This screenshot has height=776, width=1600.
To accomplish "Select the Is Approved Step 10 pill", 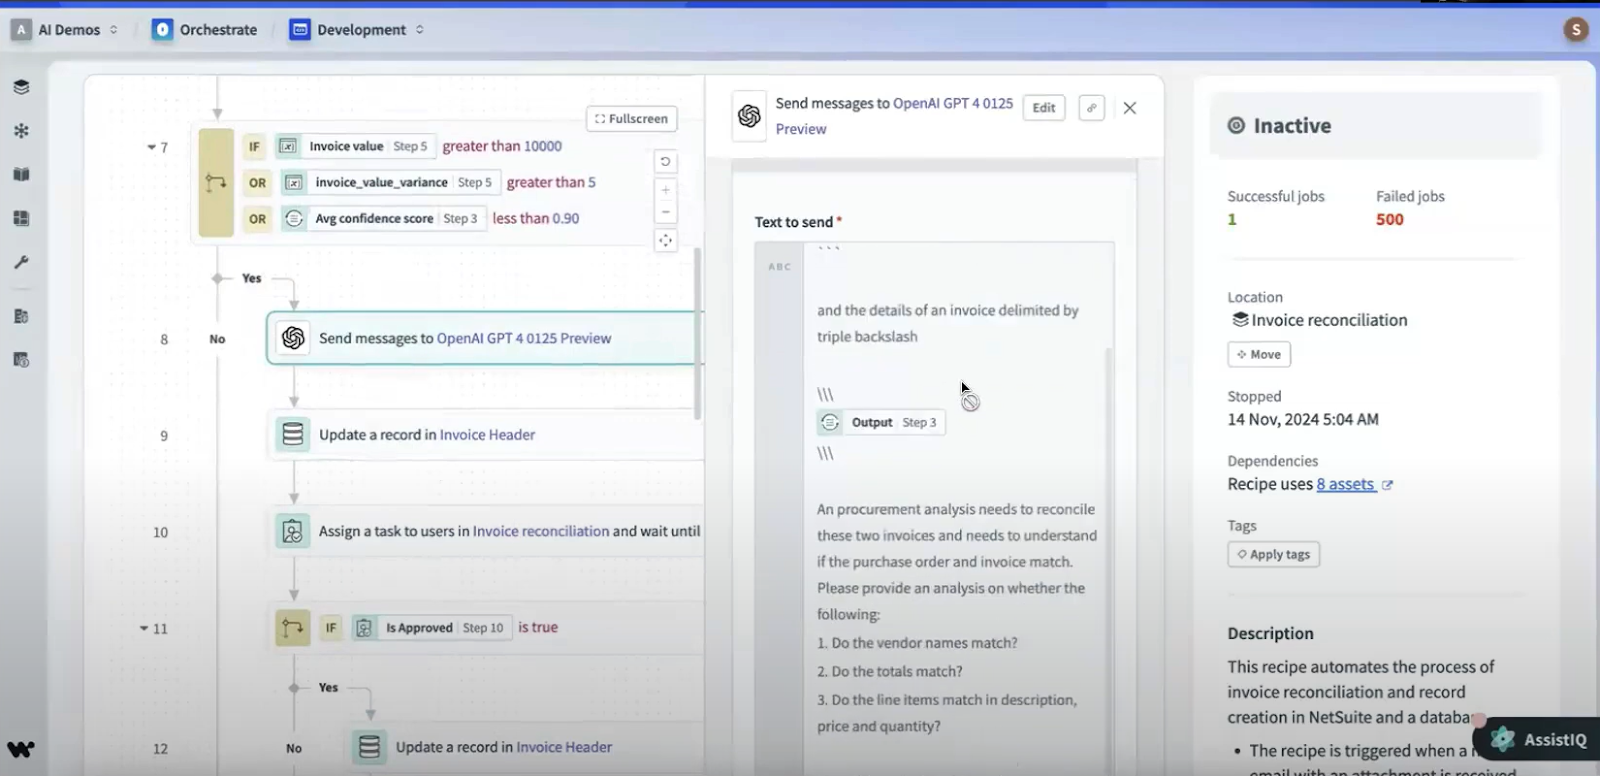I will 432,628.
